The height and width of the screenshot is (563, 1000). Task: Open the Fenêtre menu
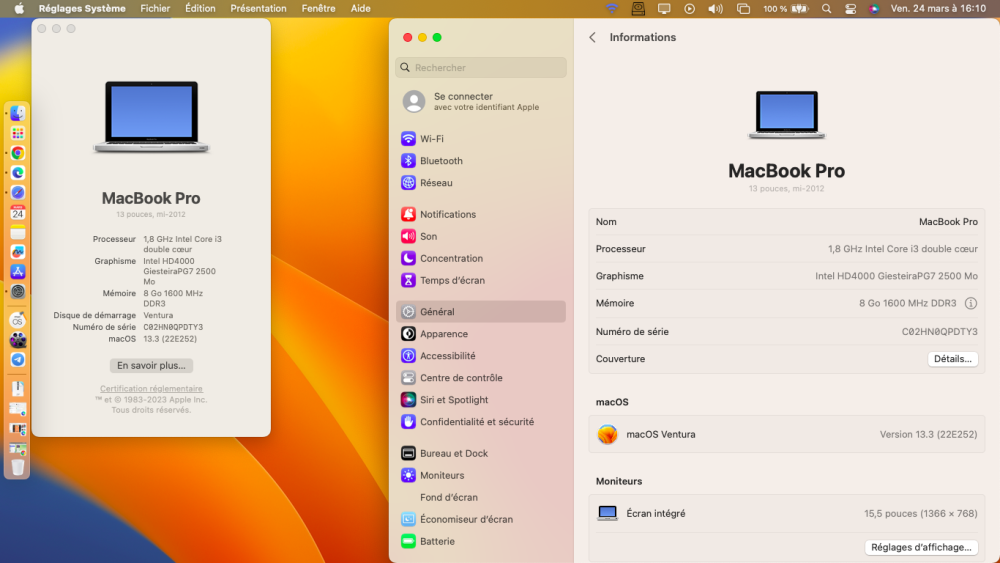tap(318, 8)
